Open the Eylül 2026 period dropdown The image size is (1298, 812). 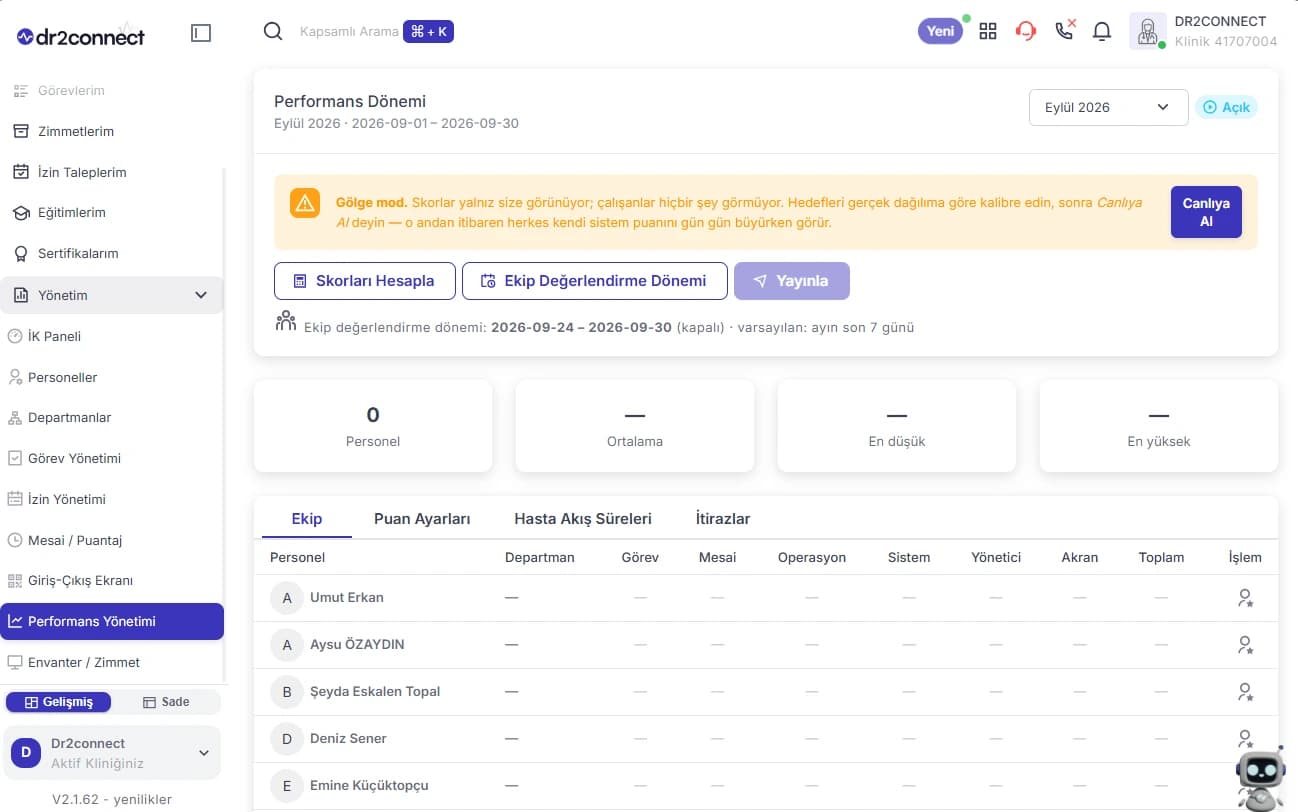coord(1108,108)
